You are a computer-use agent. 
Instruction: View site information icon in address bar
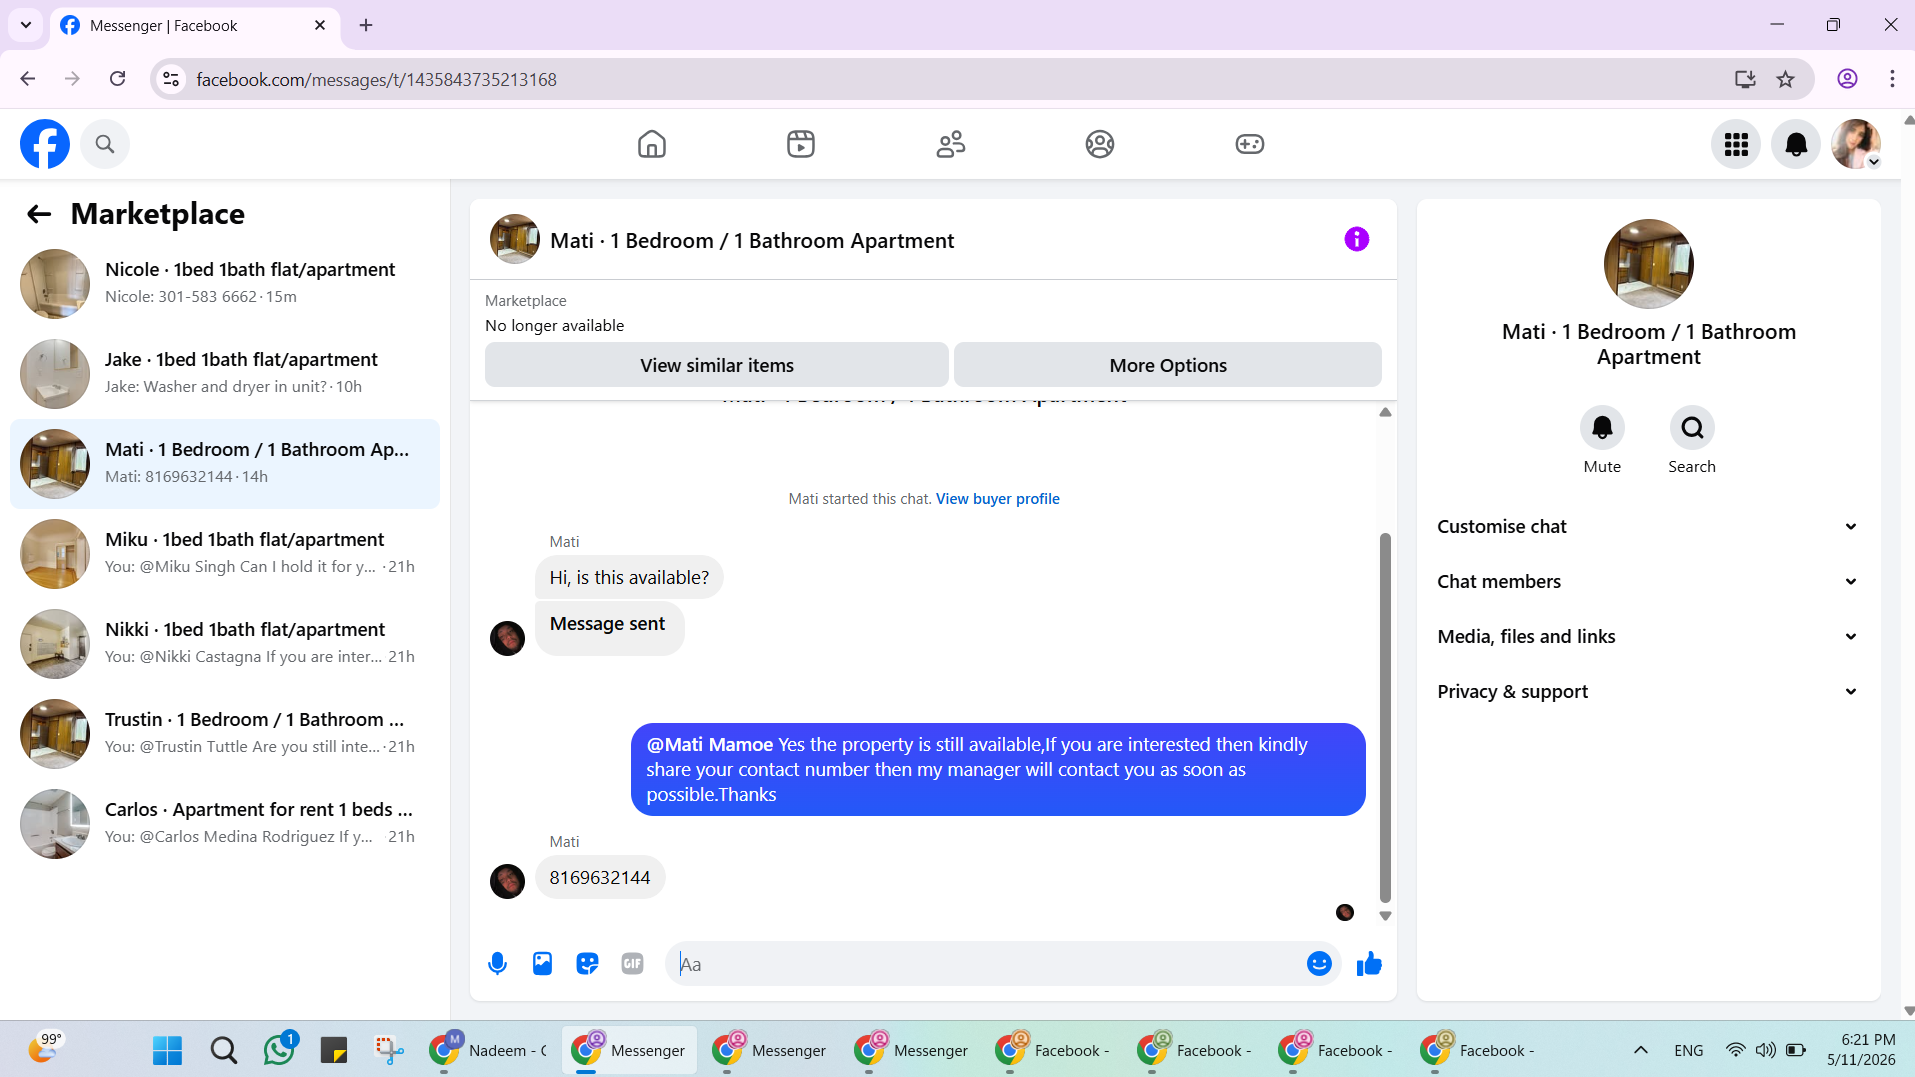pos(172,79)
